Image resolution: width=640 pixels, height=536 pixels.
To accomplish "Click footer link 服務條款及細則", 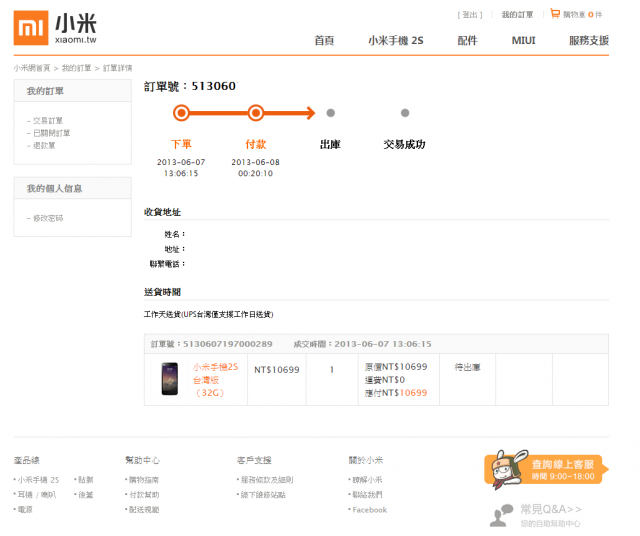I will coord(267,480).
